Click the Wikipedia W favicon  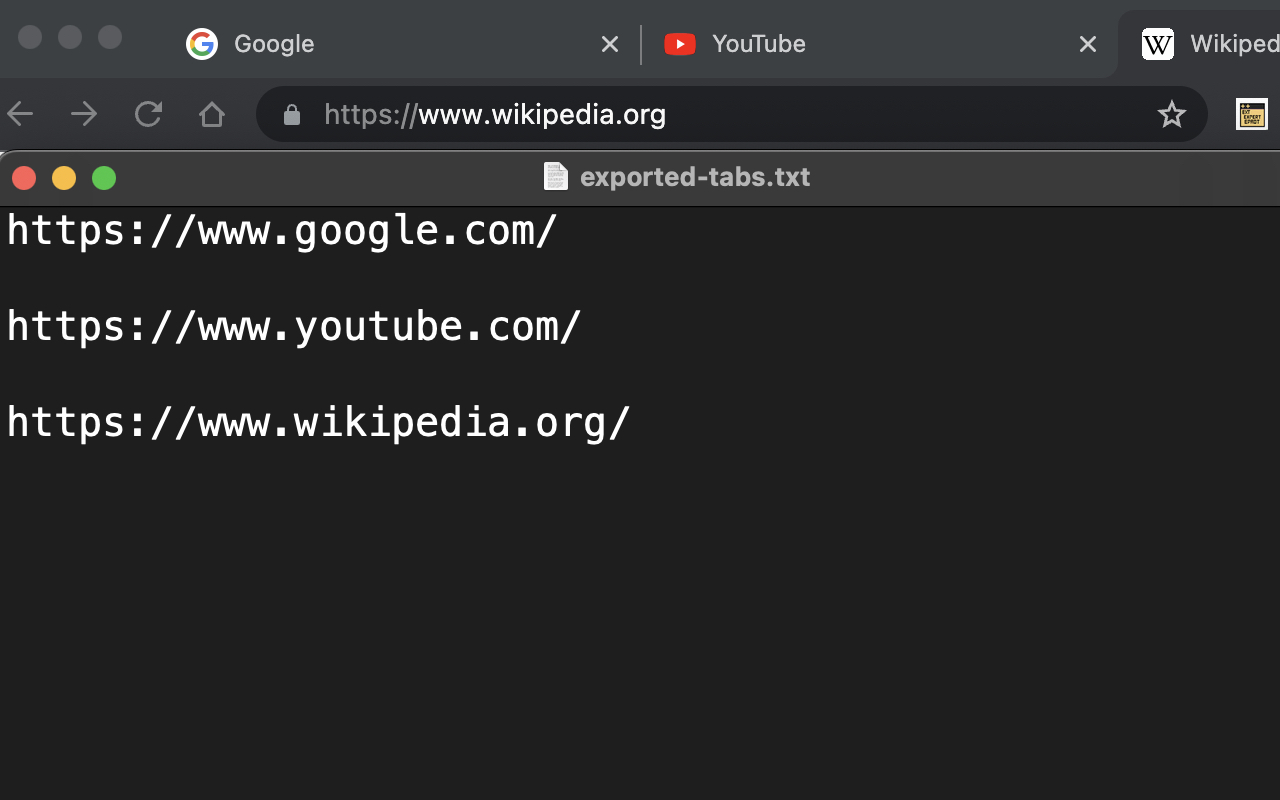coord(1157,43)
